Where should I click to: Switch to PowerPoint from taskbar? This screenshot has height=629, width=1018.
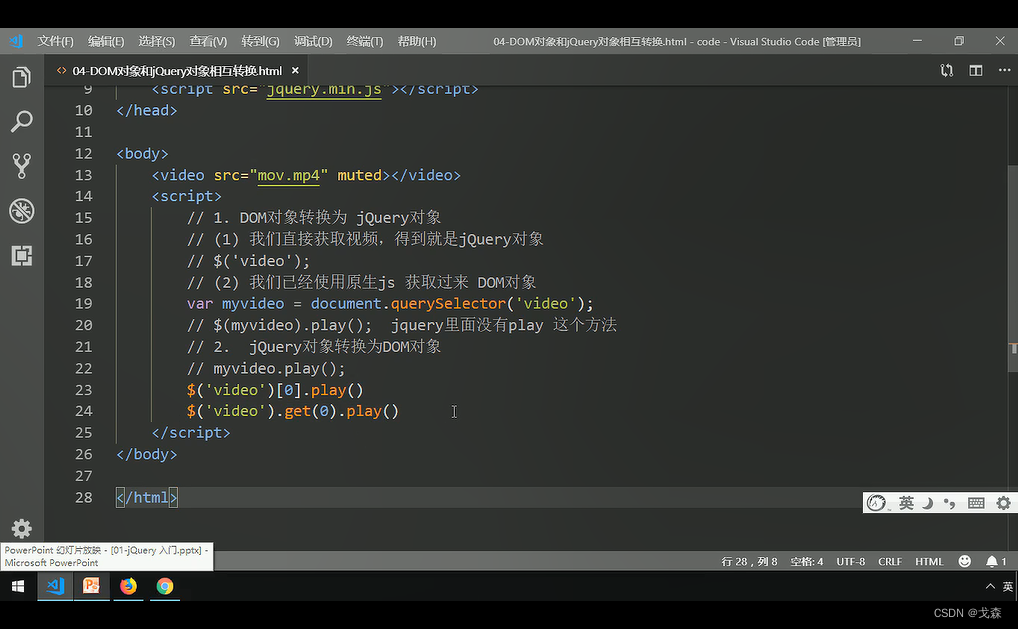pyautogui.click(x=92, y=586)
